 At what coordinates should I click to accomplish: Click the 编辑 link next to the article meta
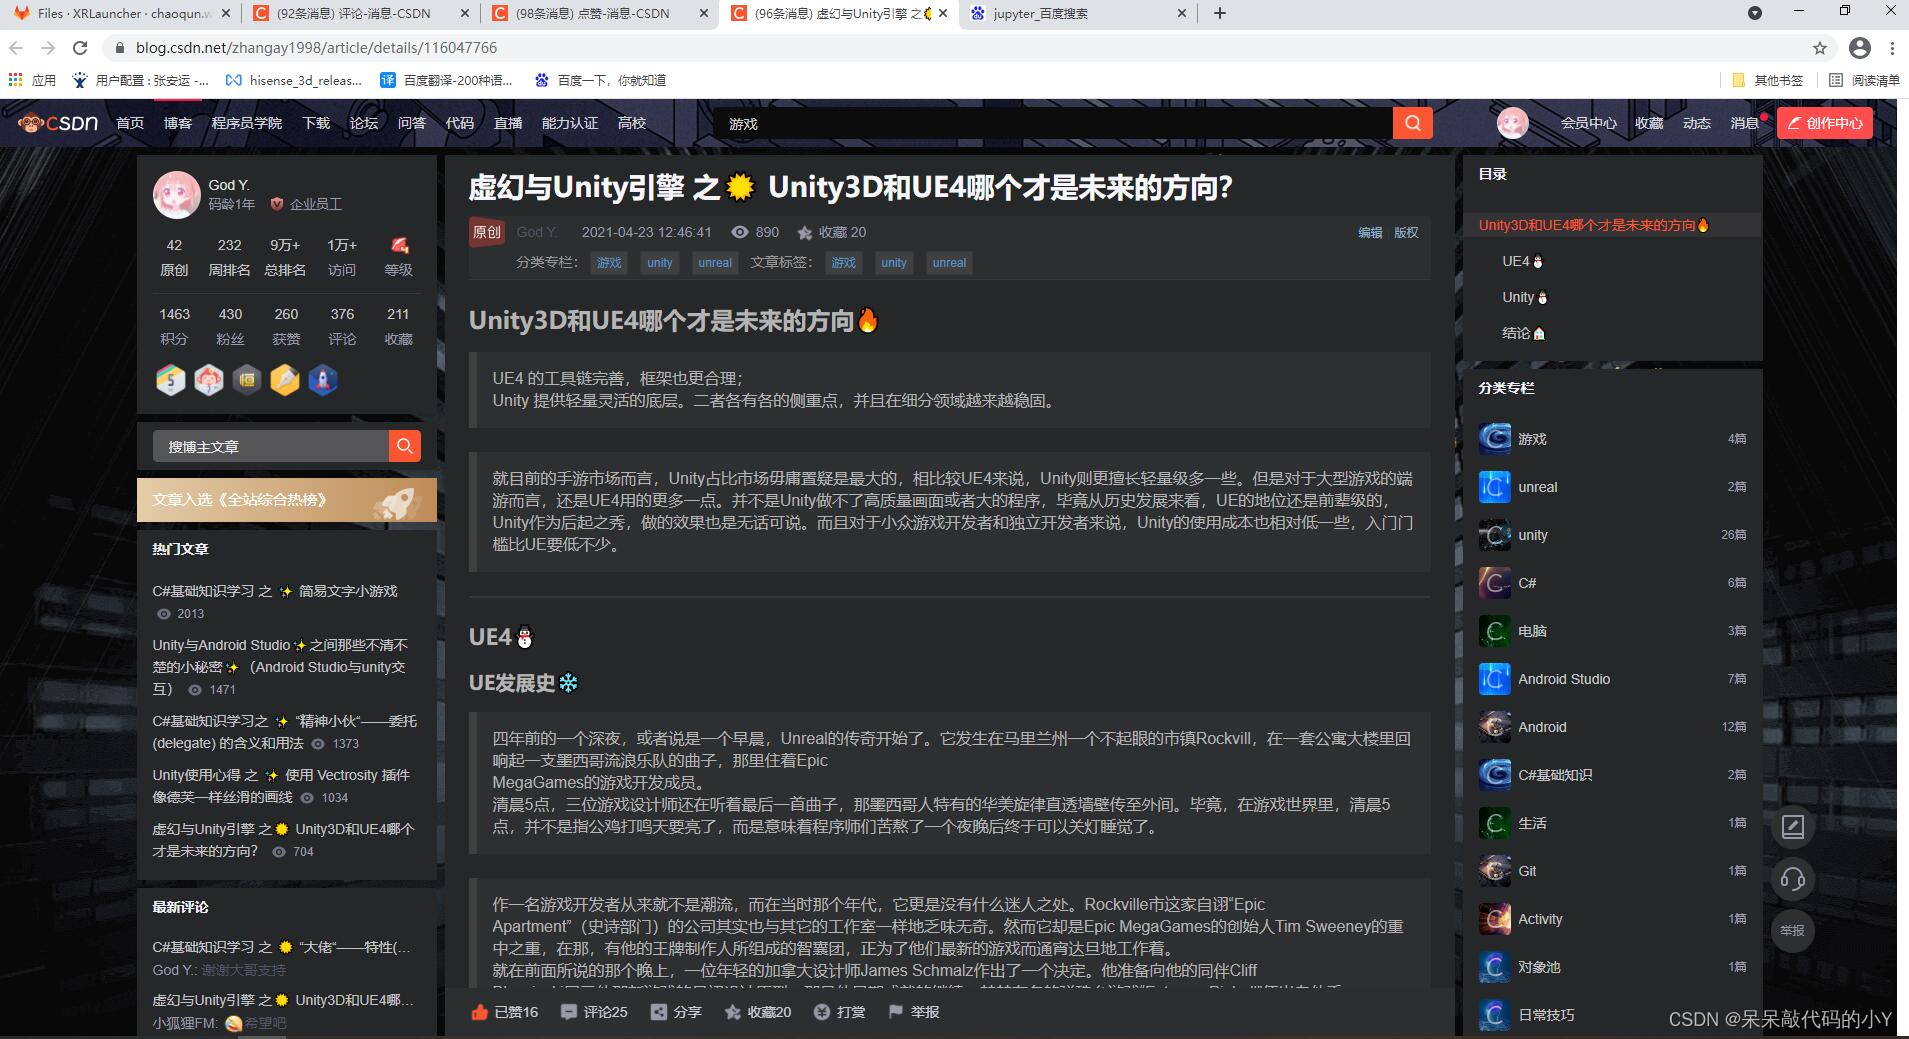coord(1370,232)
